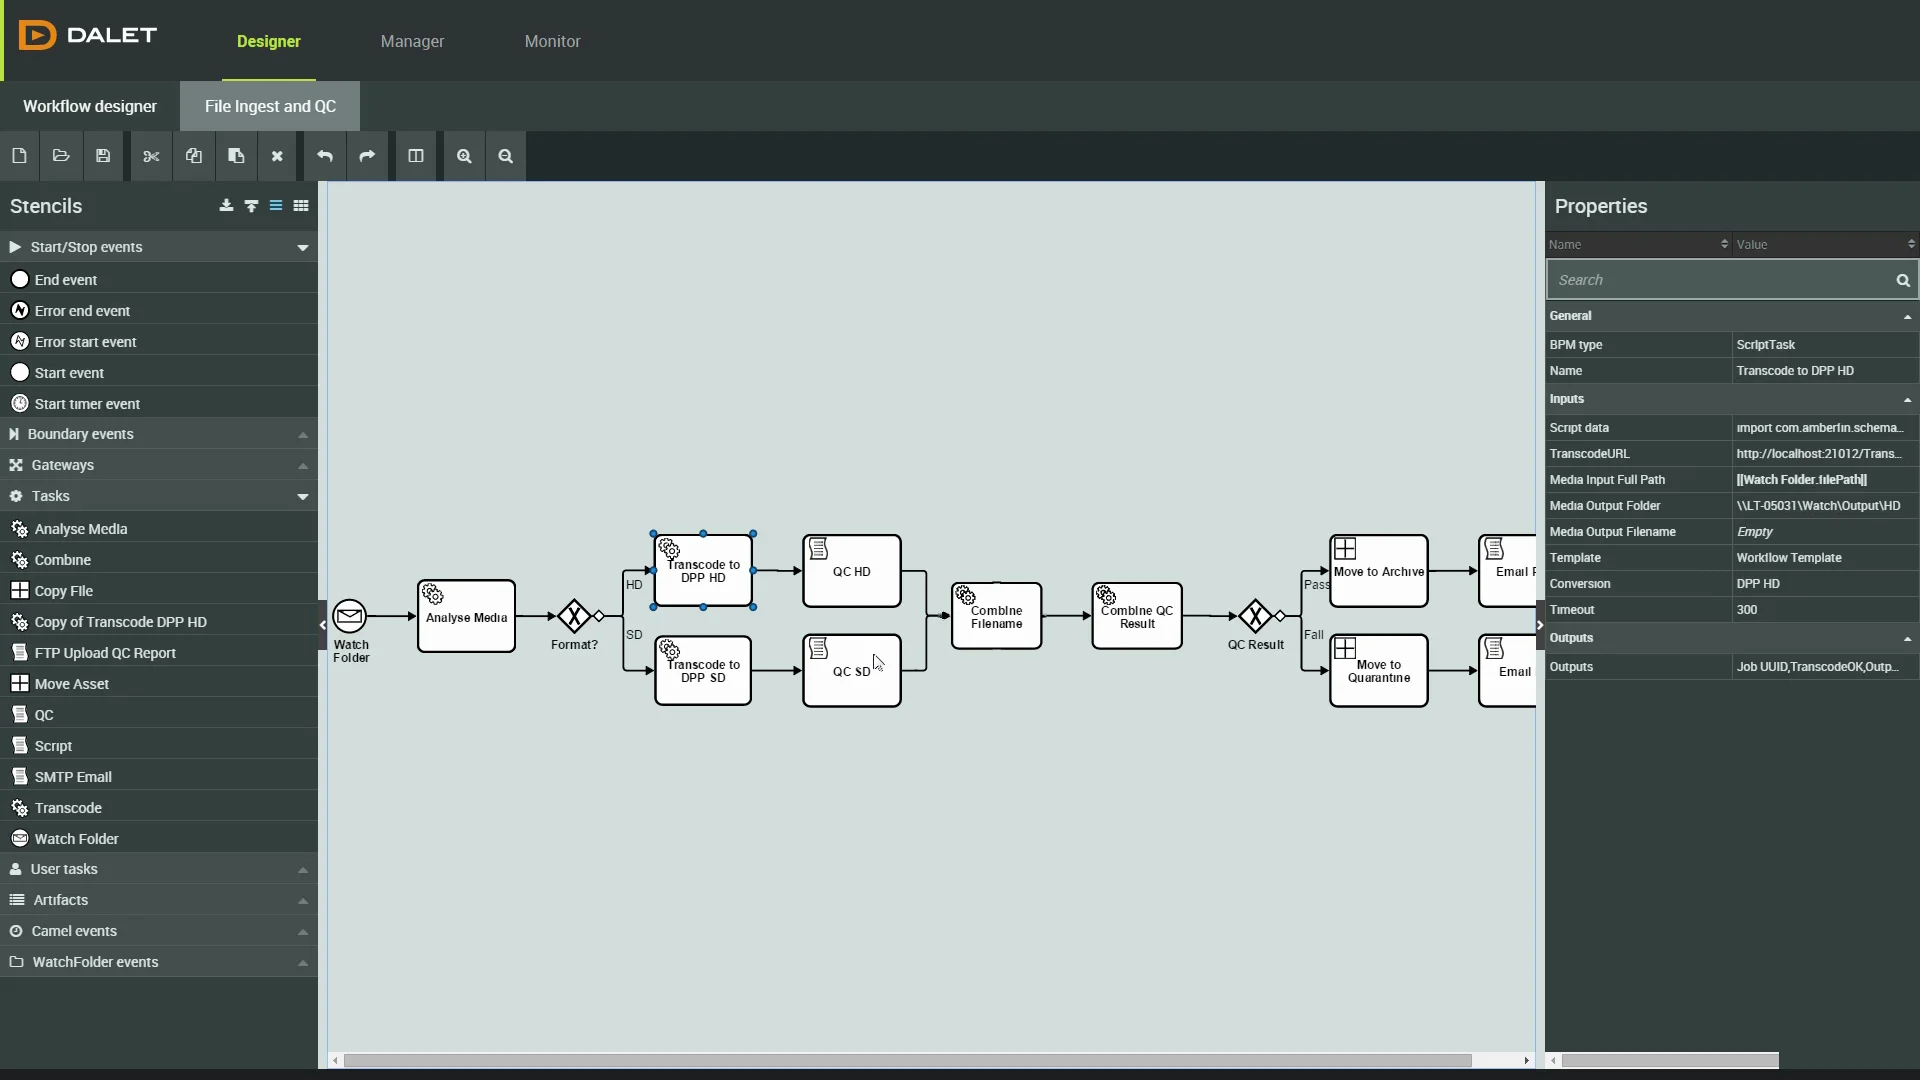Switch stencils panel to grid view
The image size is (1920, 1080).
(300, 206)
